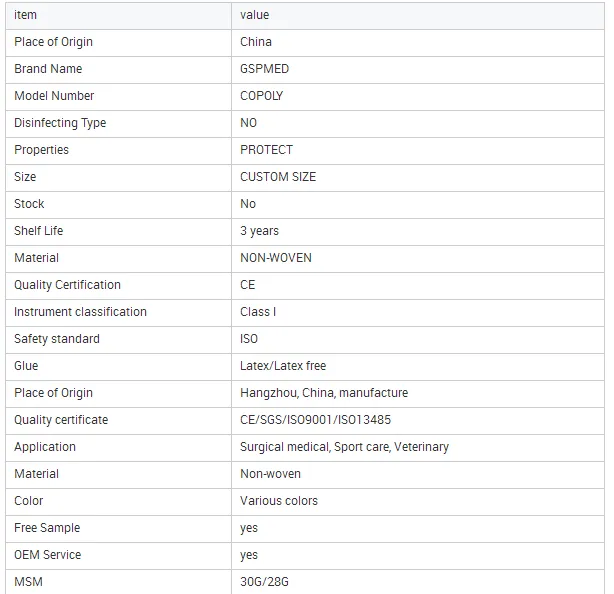Image resolution: width=614 pixels, height=594 pixels.
Task: Click the 'CUSTOM SIZE' value cell
Action: [278, 177]
